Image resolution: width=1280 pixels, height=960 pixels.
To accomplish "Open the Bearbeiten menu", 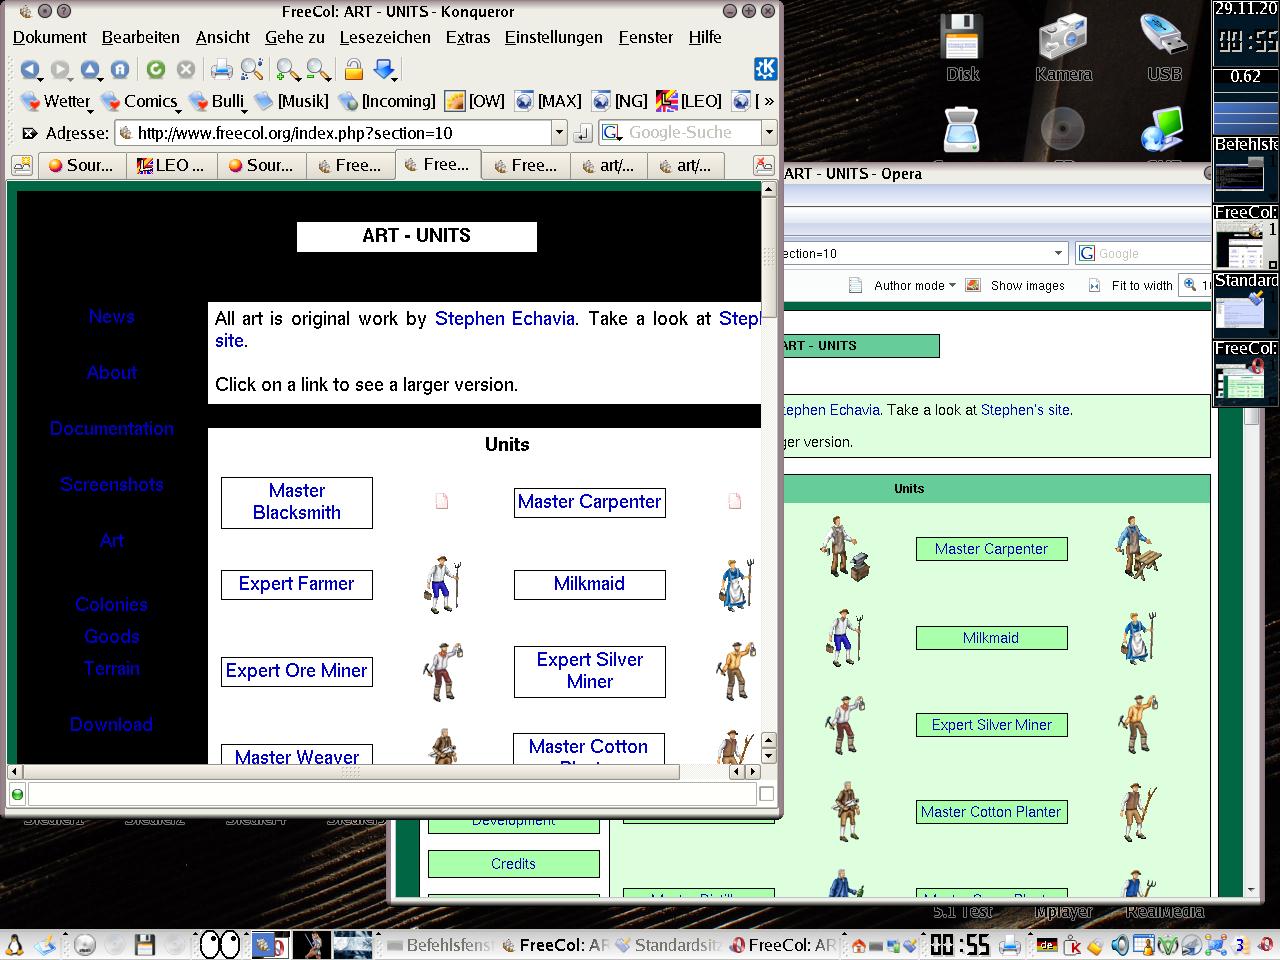I will click(x=141, y=37).
